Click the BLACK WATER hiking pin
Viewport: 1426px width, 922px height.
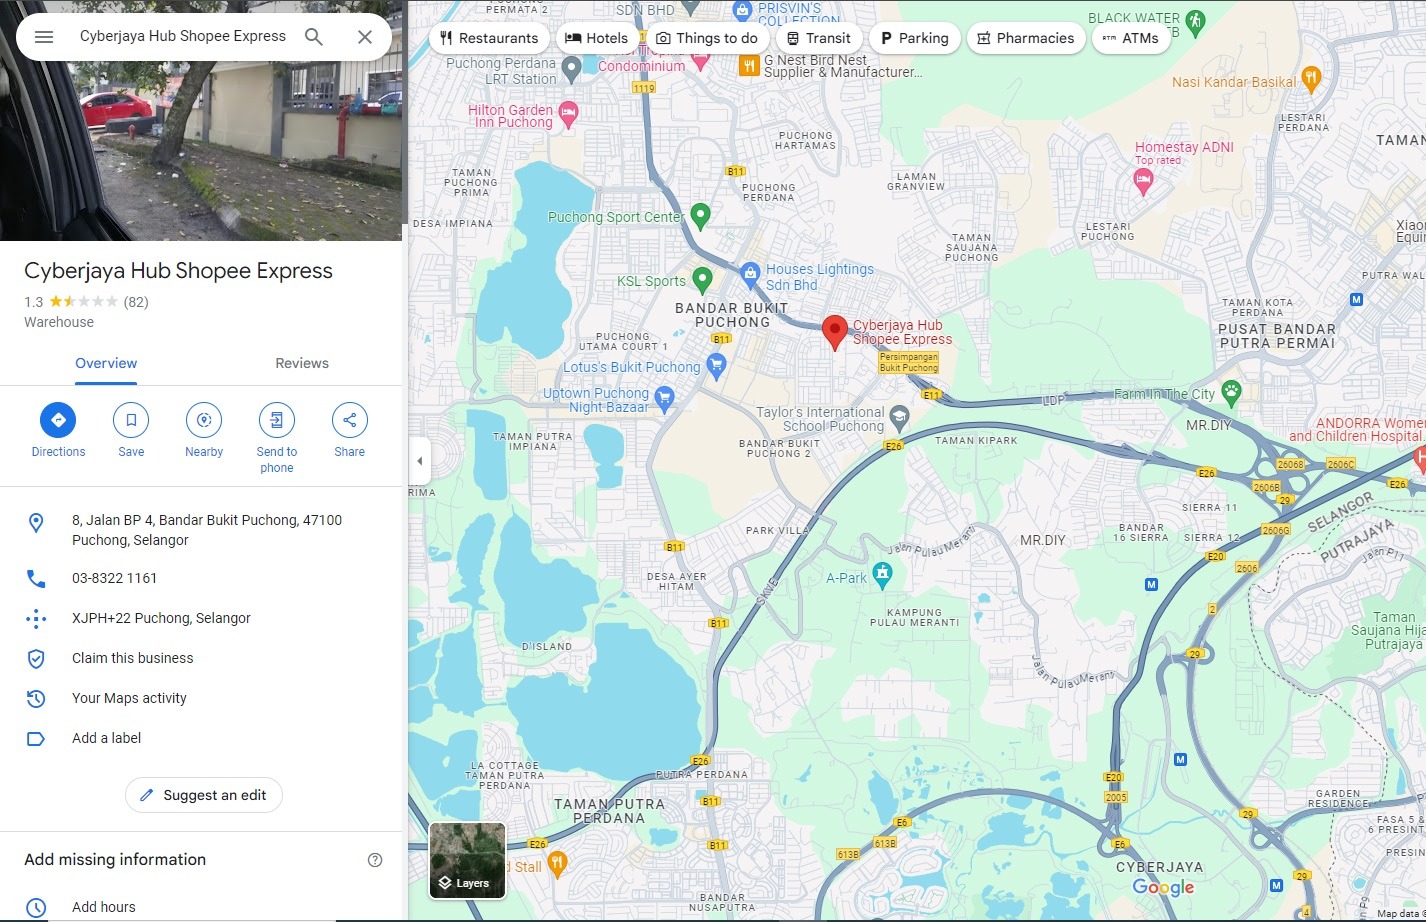[x=1195, y=21]
